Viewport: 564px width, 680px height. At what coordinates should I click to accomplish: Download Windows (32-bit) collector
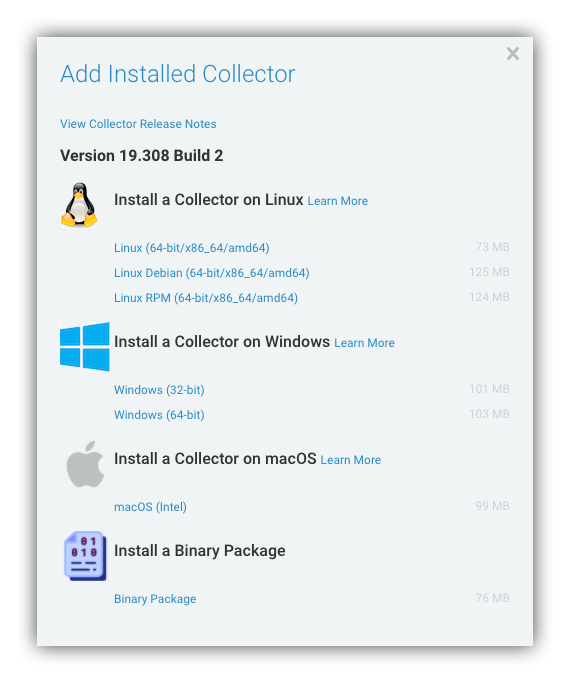(x=159, y=390)
